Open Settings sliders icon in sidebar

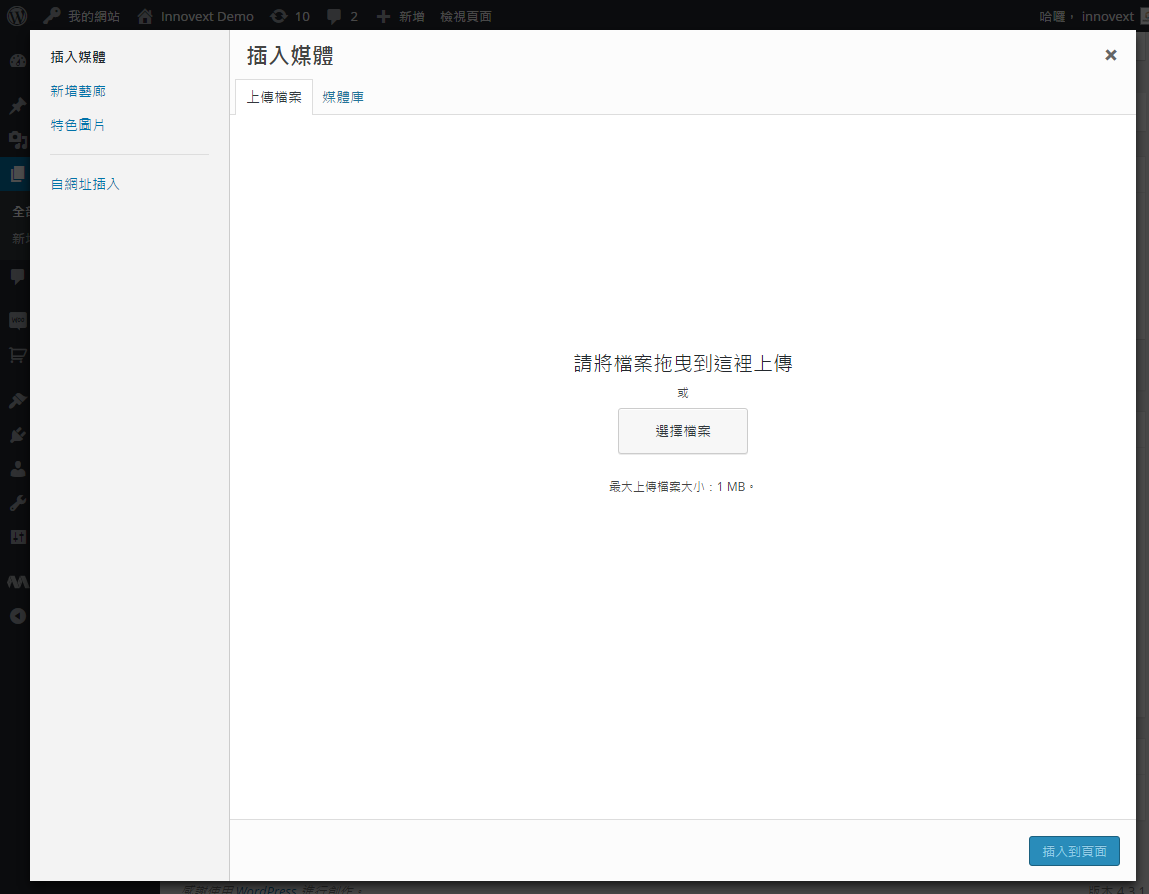(17, 537)
